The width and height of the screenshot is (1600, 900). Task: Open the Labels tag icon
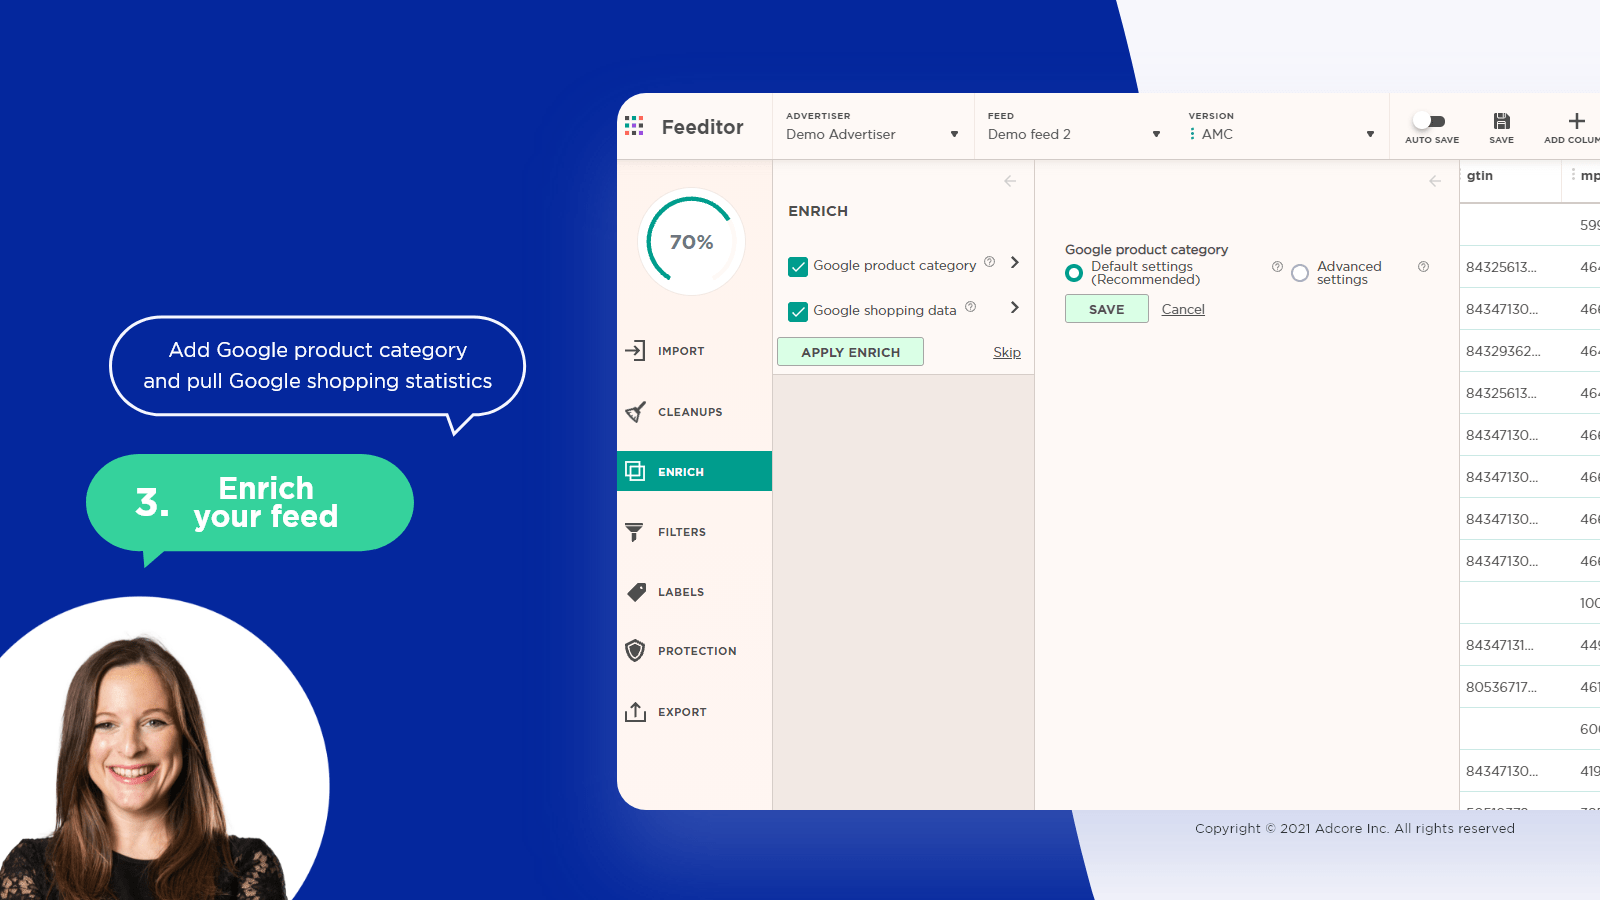click(636, 592)
